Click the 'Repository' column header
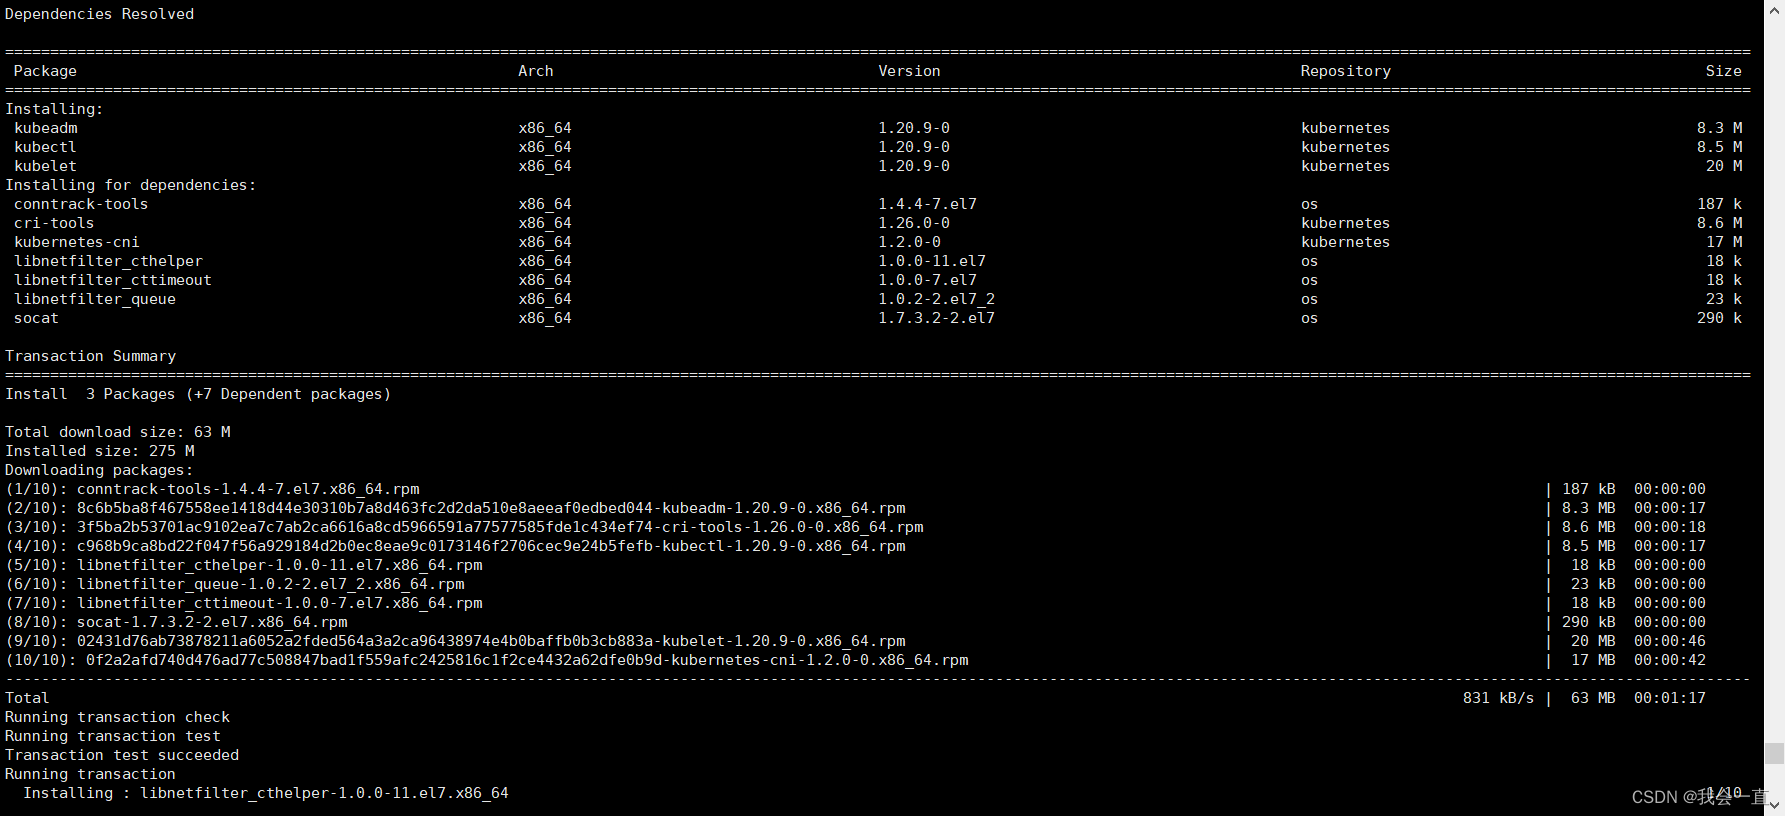The width and height of the screenshot is (1785, 816). [1345, 71]
